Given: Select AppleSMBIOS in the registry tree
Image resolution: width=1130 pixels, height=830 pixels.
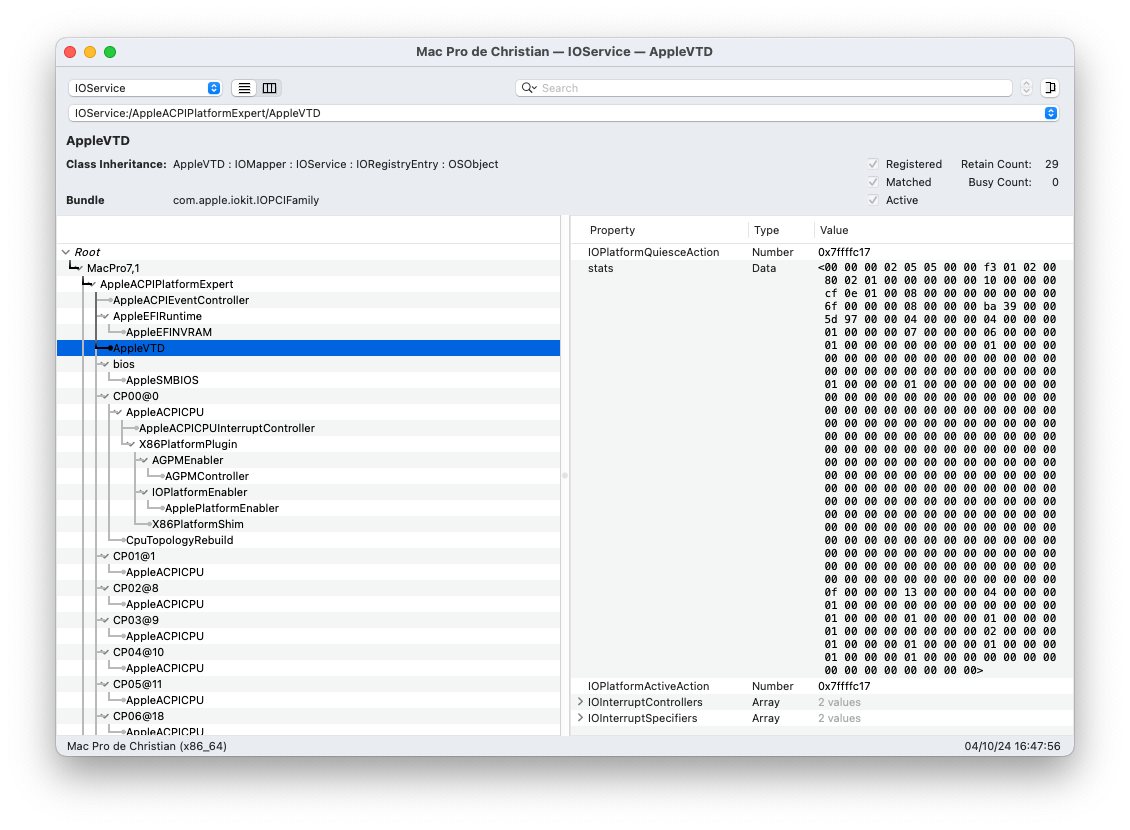Looking at the screenshot, I should (x=161, y=380).
